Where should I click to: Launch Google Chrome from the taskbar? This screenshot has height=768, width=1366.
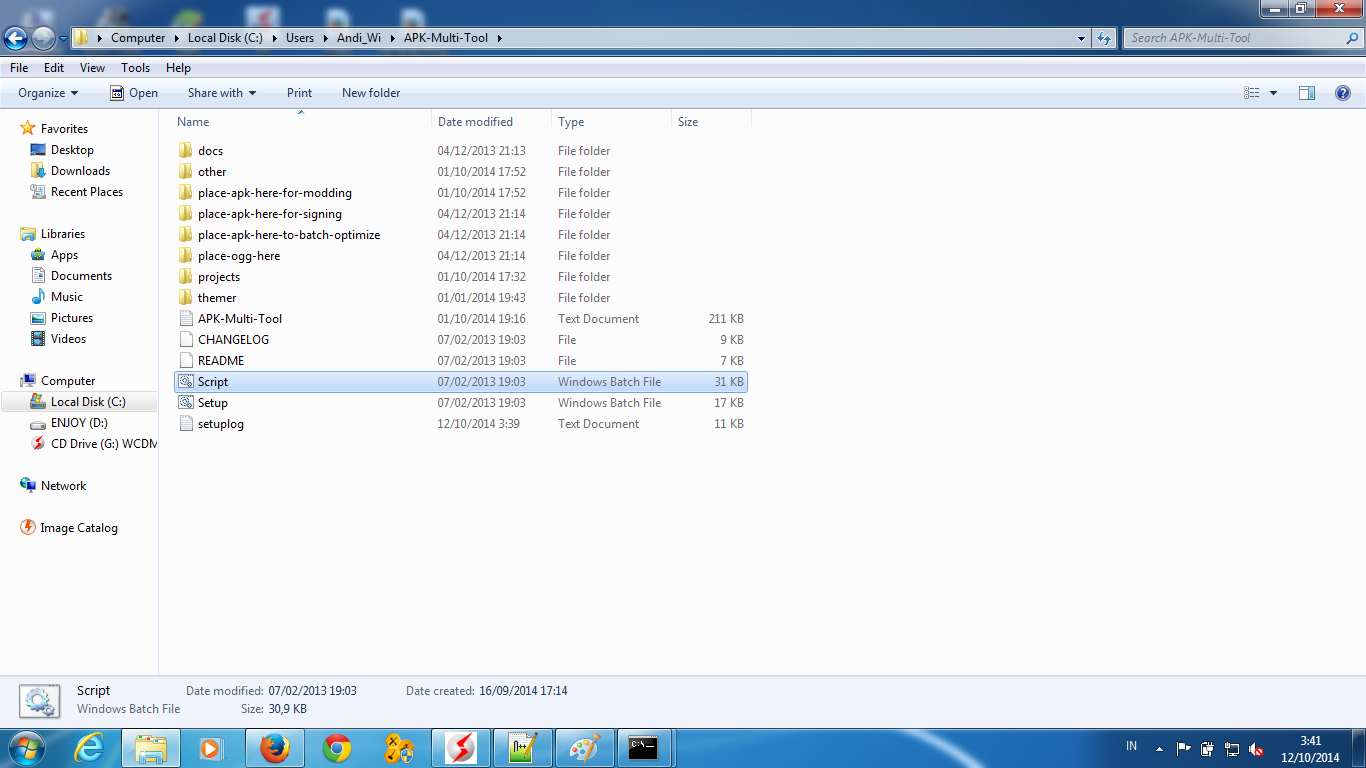coord(337,748)
